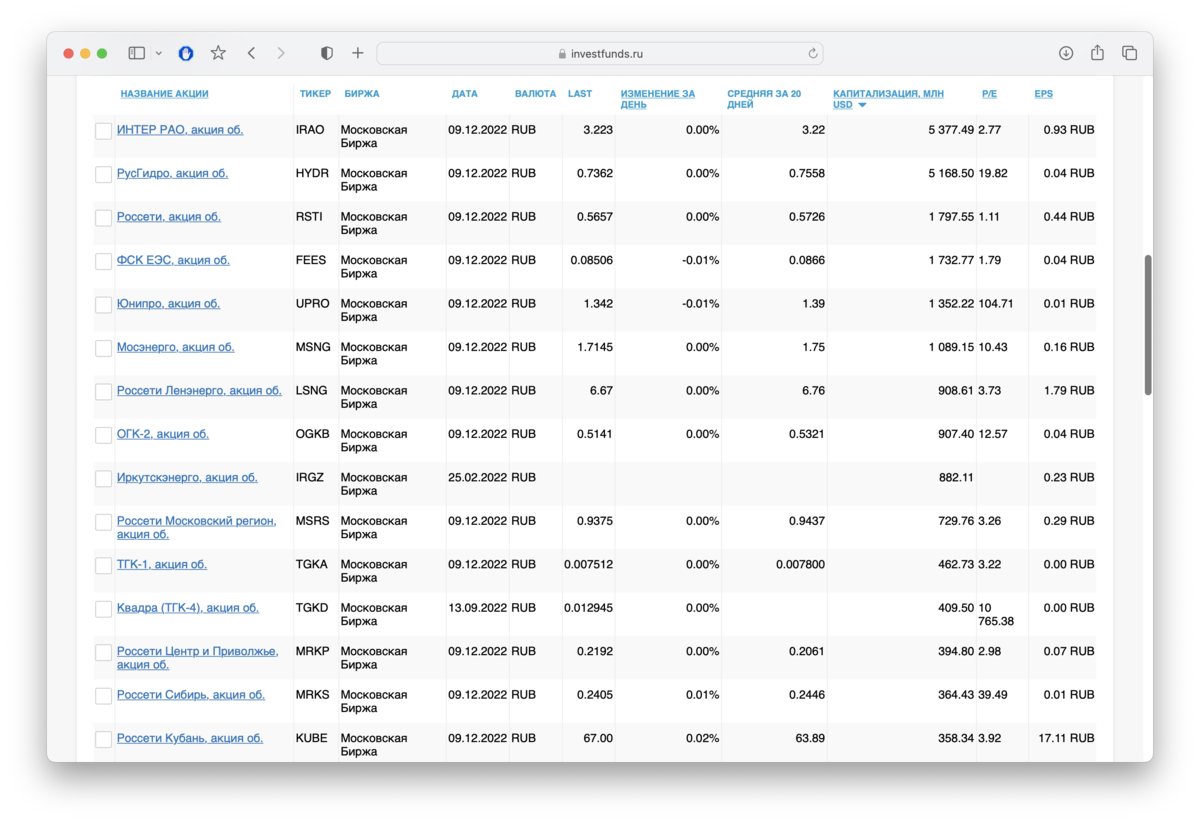The height and width of the screenshot is (824, 1200).
Task: Open Россети Сибирь, акция об. link
Action: click(191, 695)
